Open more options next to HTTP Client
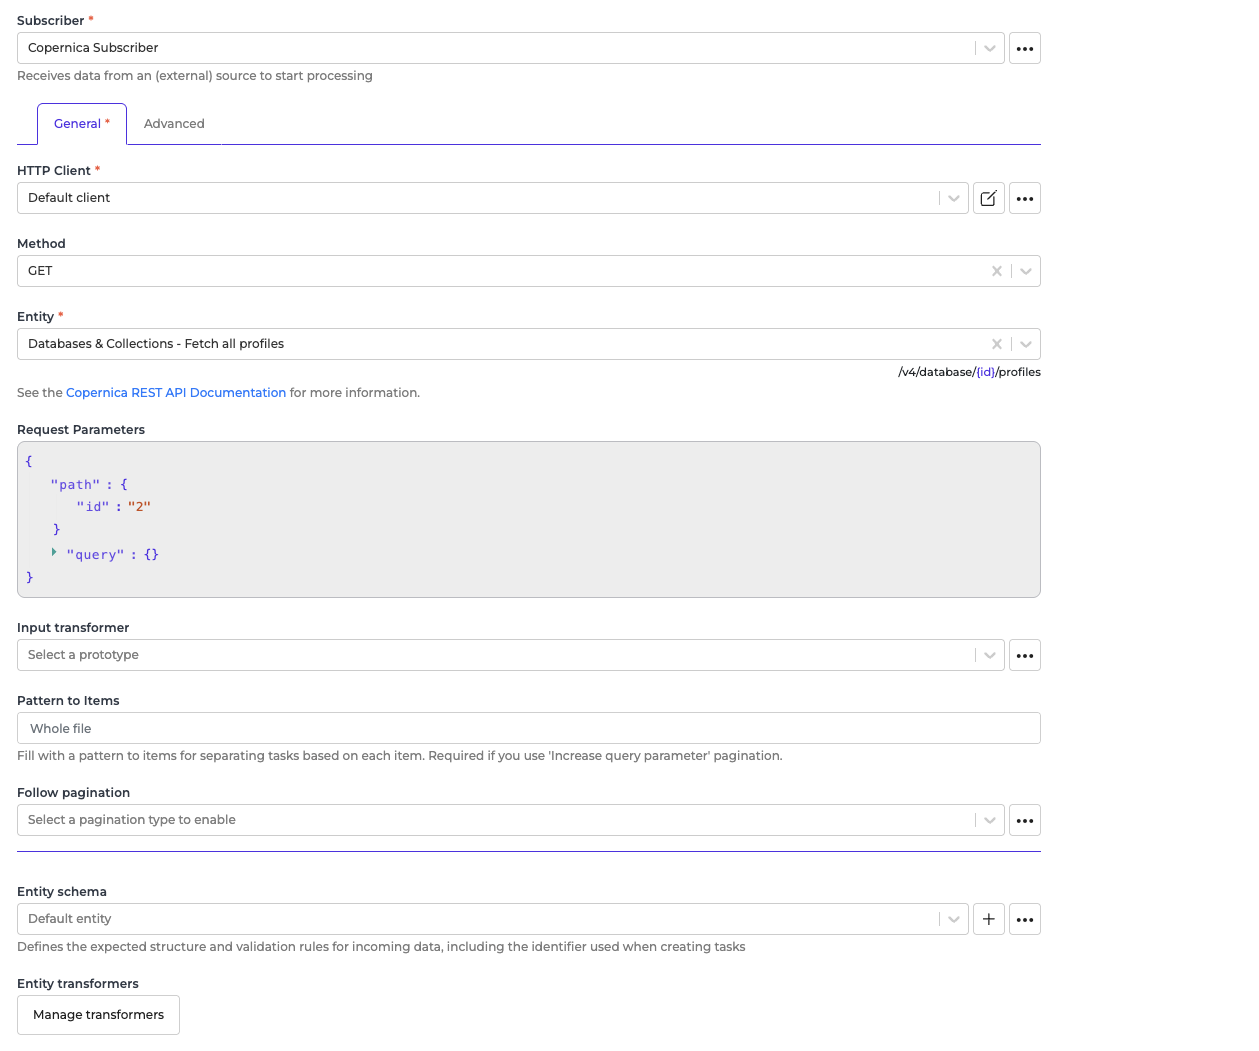The image size is (1259, 1051). (1024, 198)
